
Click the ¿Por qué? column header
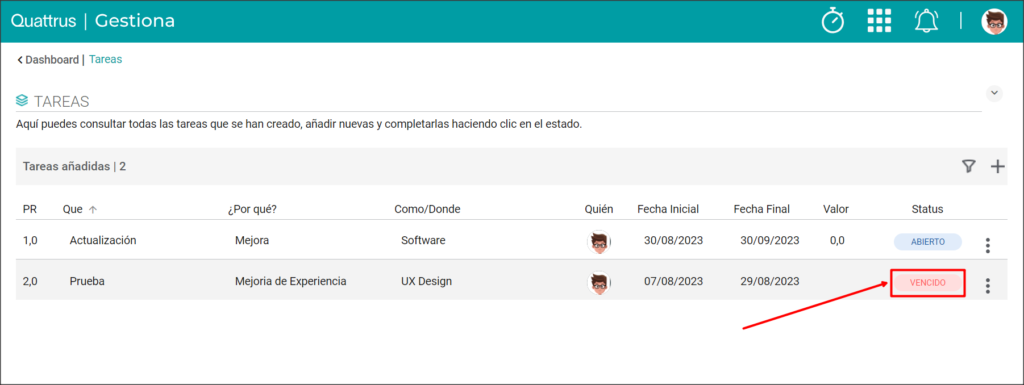click(x=251, y=209)
